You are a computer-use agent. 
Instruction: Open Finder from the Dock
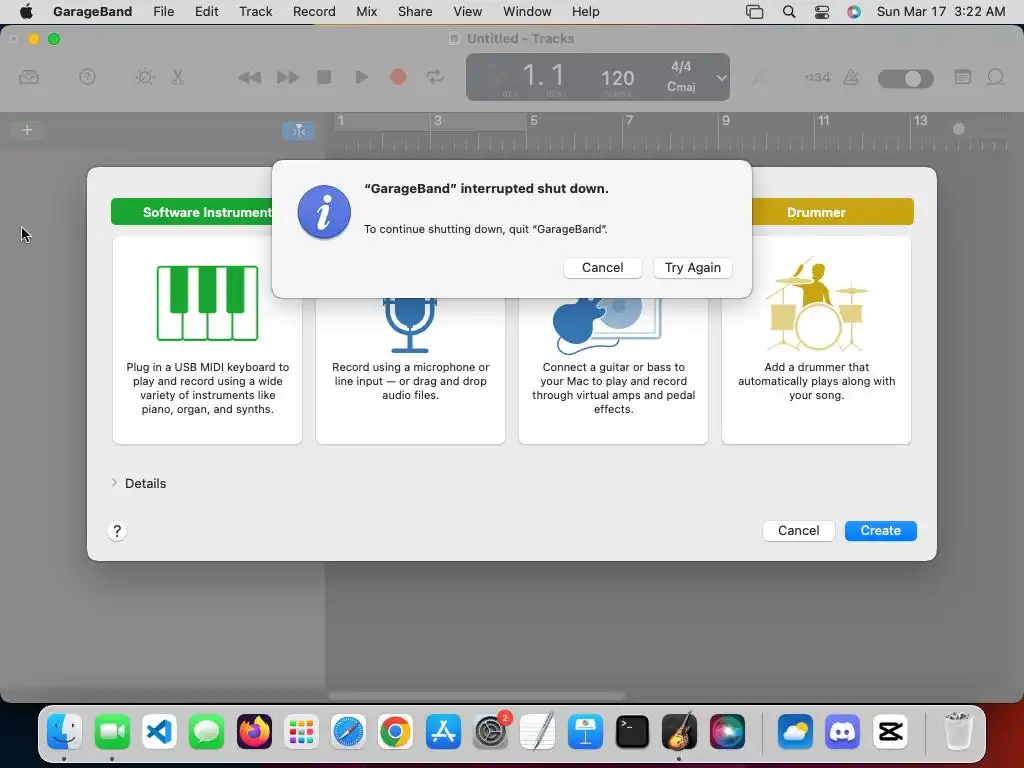coord(64,731)
